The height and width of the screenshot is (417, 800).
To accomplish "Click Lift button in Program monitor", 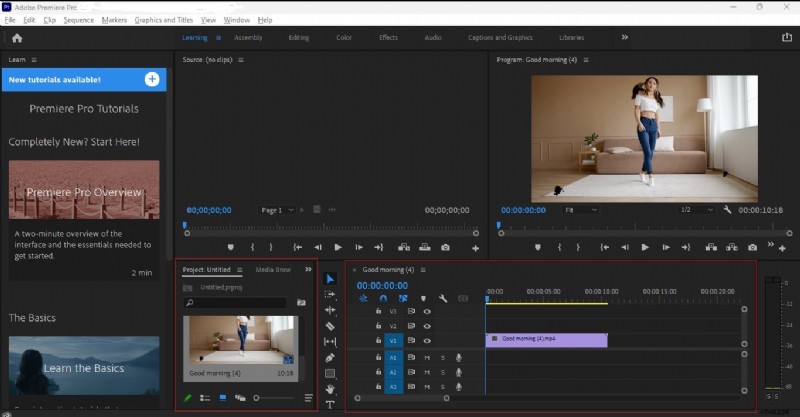I will 711,247.
